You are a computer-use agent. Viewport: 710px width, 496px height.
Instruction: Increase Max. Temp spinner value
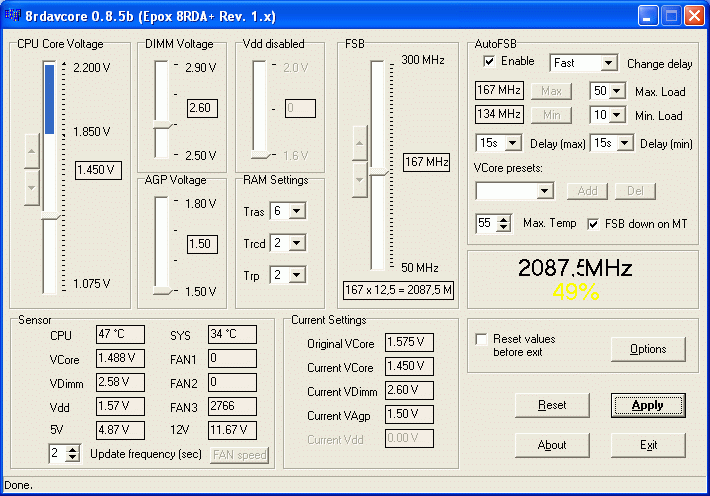(x=504, y=219)
